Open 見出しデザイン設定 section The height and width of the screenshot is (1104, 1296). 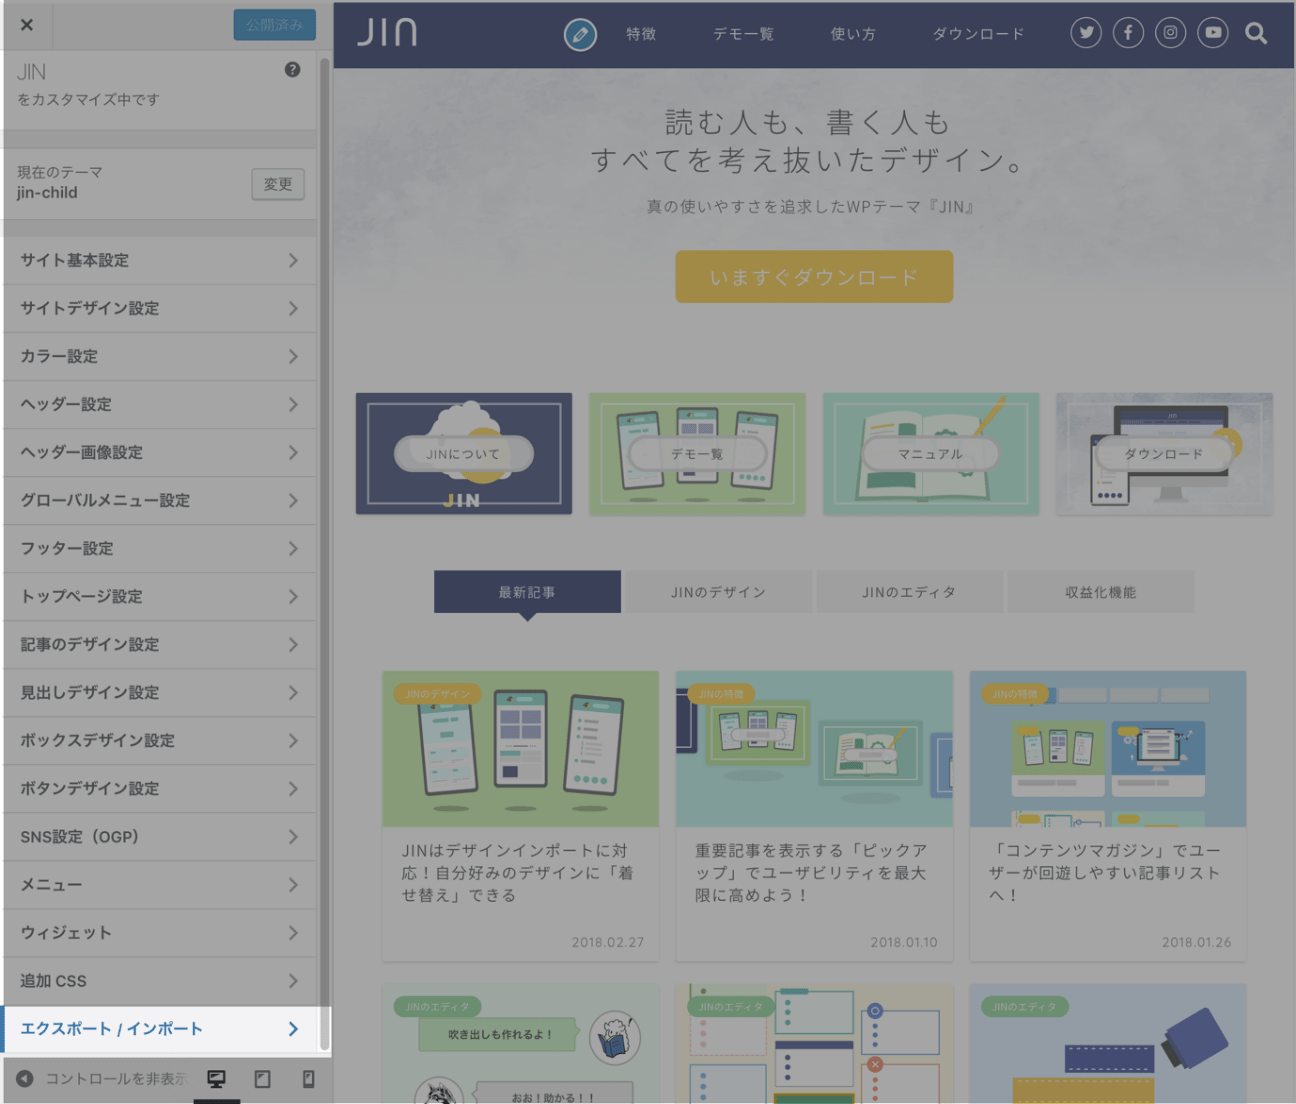160,692
